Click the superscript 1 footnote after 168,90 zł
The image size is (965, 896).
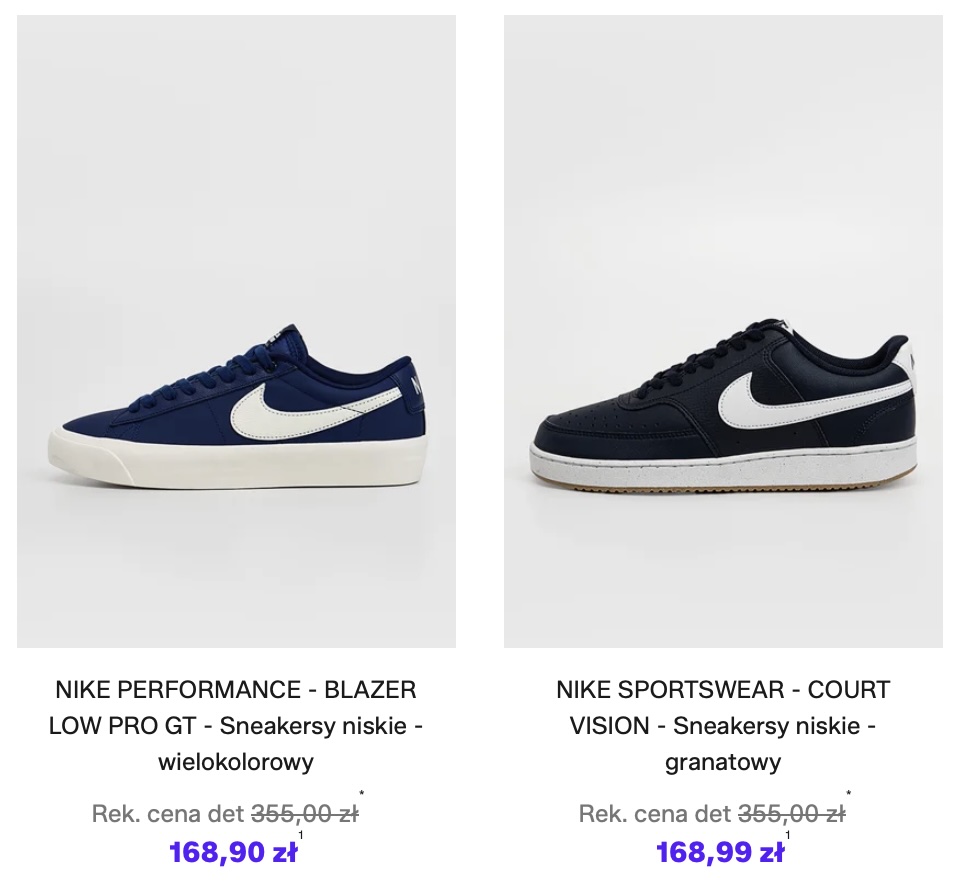click(301, 836)
